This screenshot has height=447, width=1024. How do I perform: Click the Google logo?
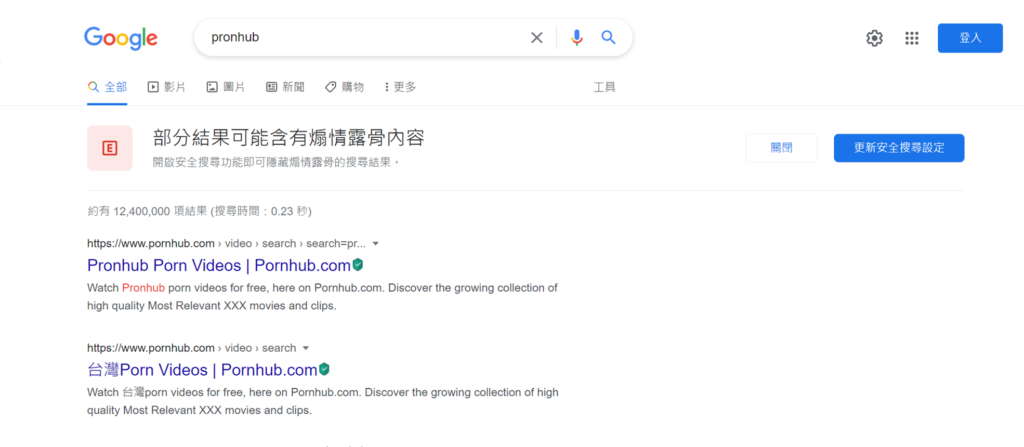tap(121, 38)
